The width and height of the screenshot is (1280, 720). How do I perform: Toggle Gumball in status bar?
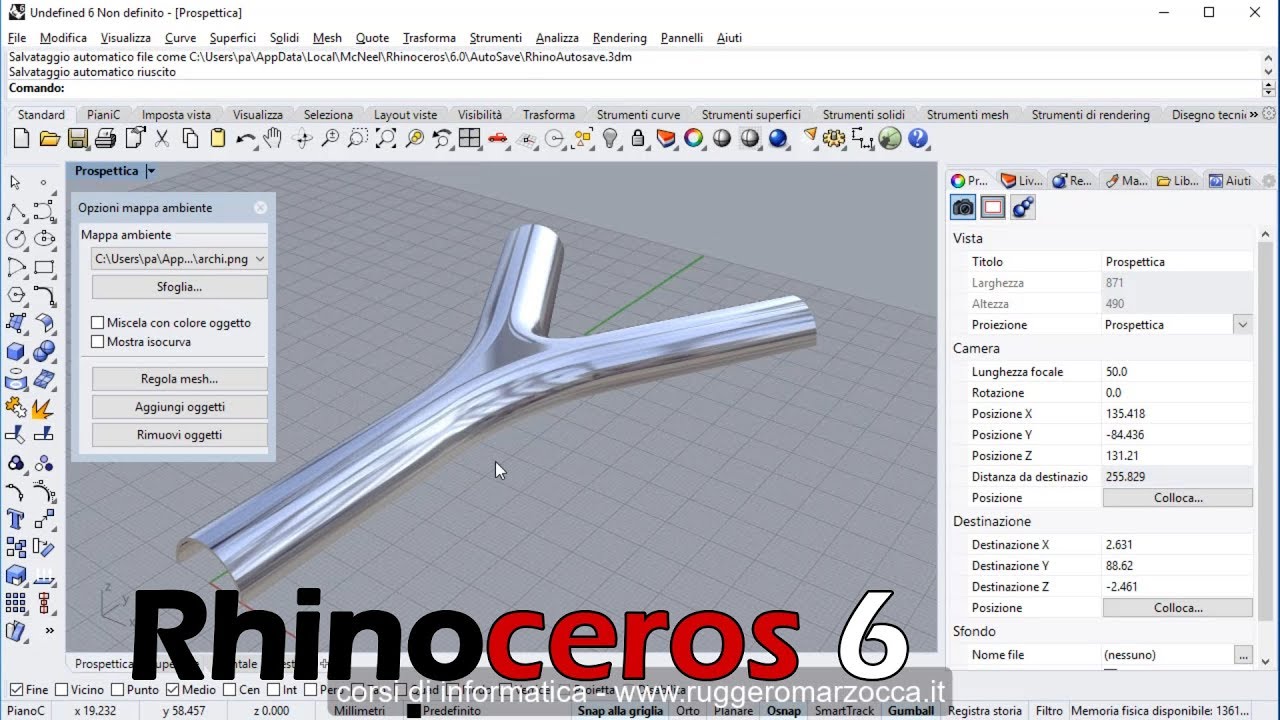[910, 711]
